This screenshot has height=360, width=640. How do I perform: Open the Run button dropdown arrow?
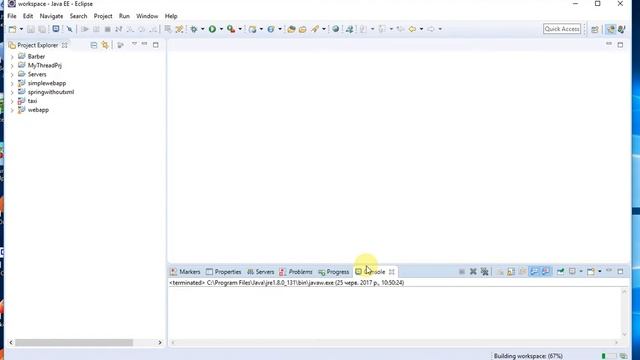click(221, 29)
